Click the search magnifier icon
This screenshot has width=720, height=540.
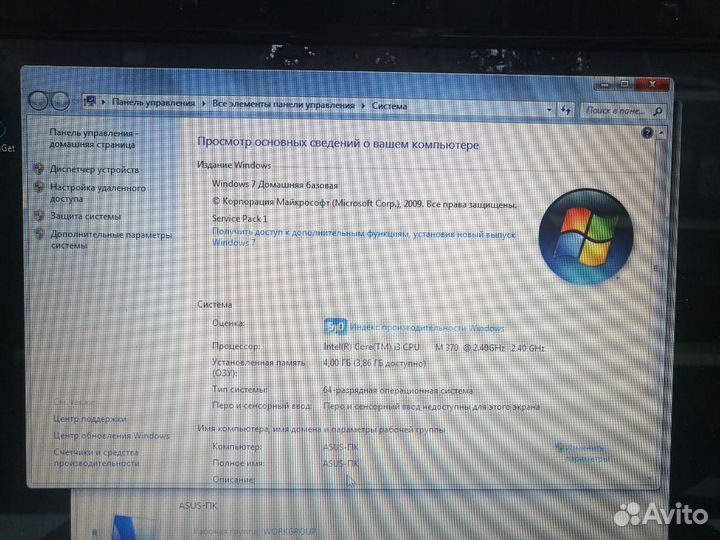click(658, 112)
